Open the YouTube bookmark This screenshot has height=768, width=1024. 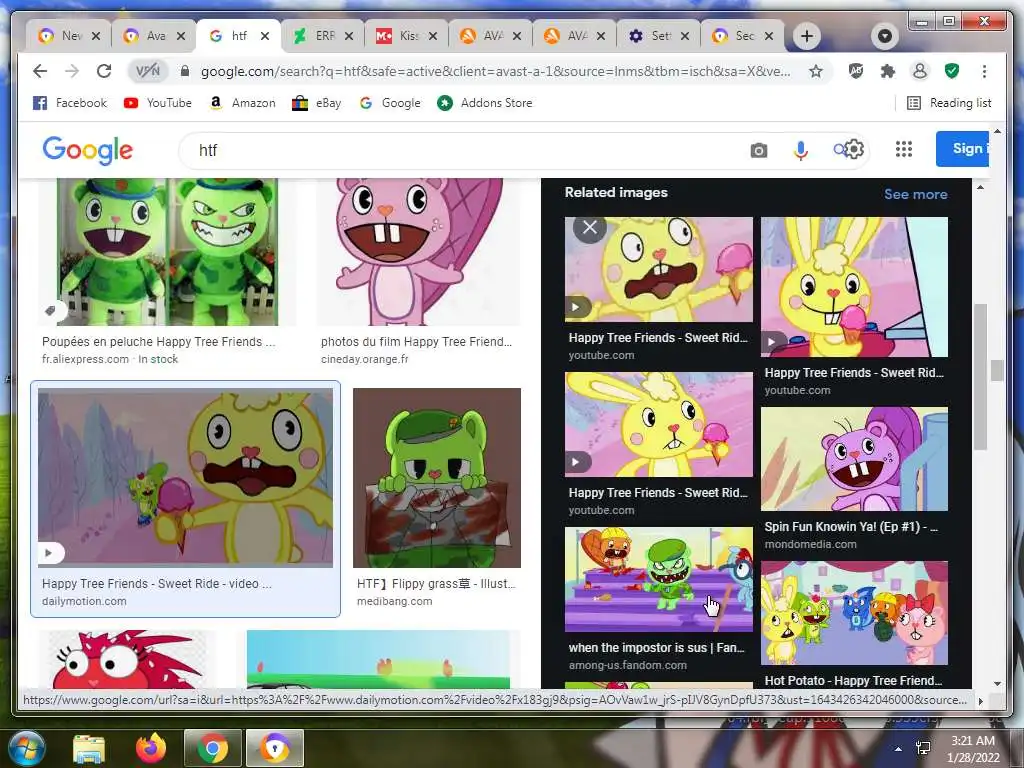(x=157, y=103)
